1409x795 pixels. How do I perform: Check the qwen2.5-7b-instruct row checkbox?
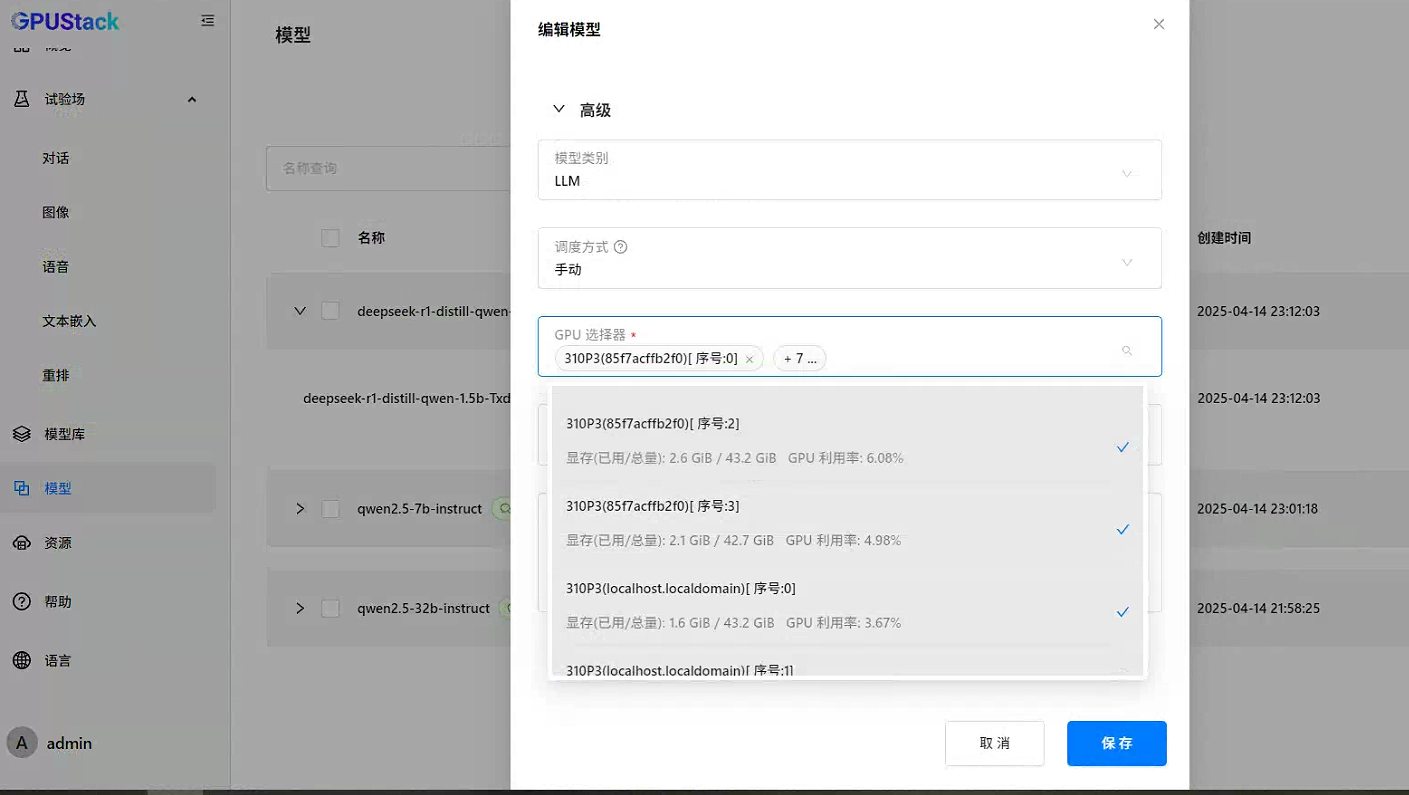click(x=330, y=509)
